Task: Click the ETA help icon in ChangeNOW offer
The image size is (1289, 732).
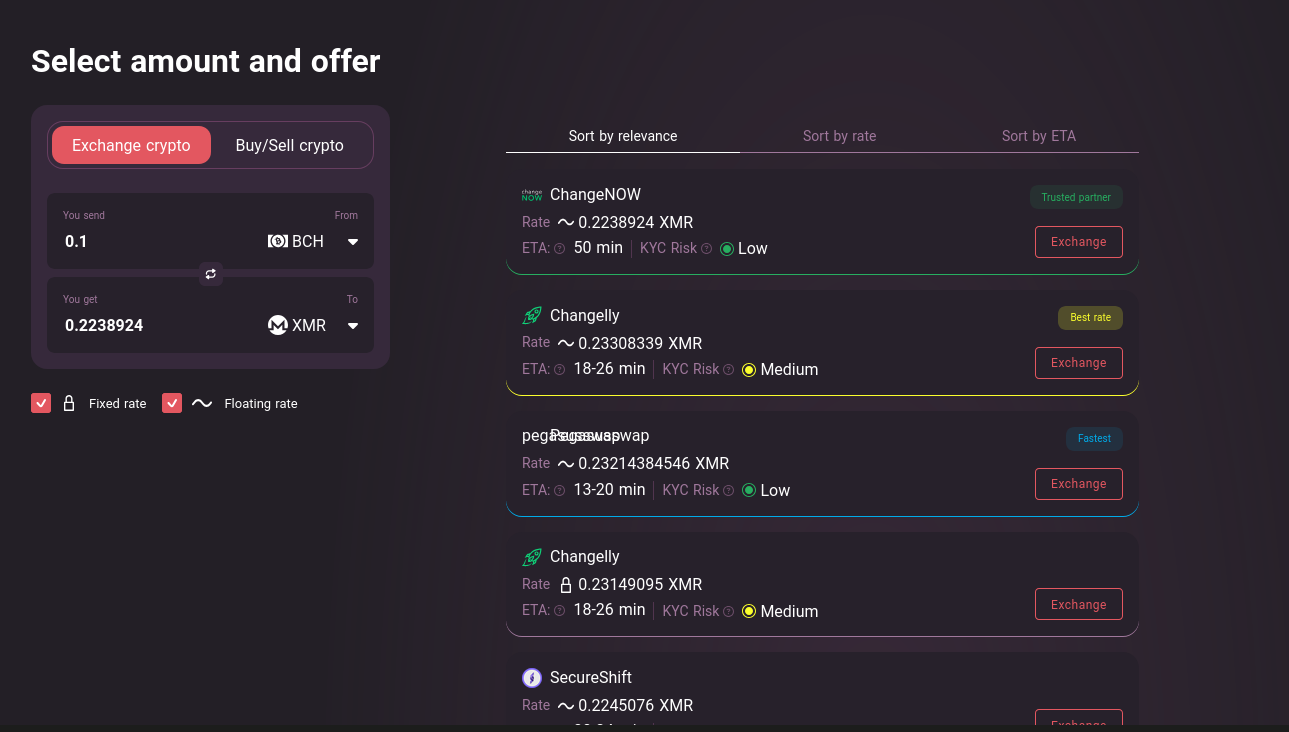Action: tap(560, 249)
